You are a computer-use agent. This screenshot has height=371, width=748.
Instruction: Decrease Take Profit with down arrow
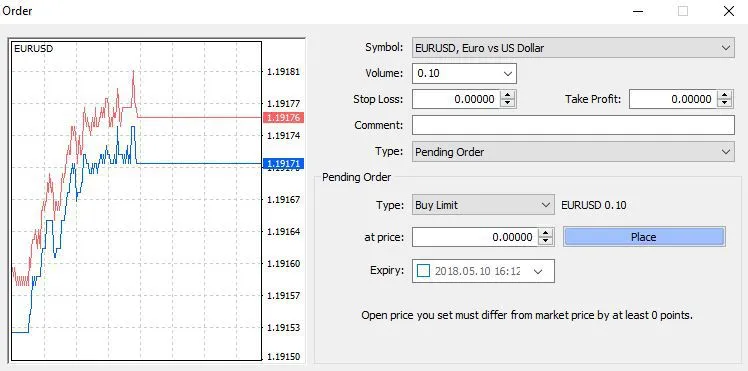[725, 103]
